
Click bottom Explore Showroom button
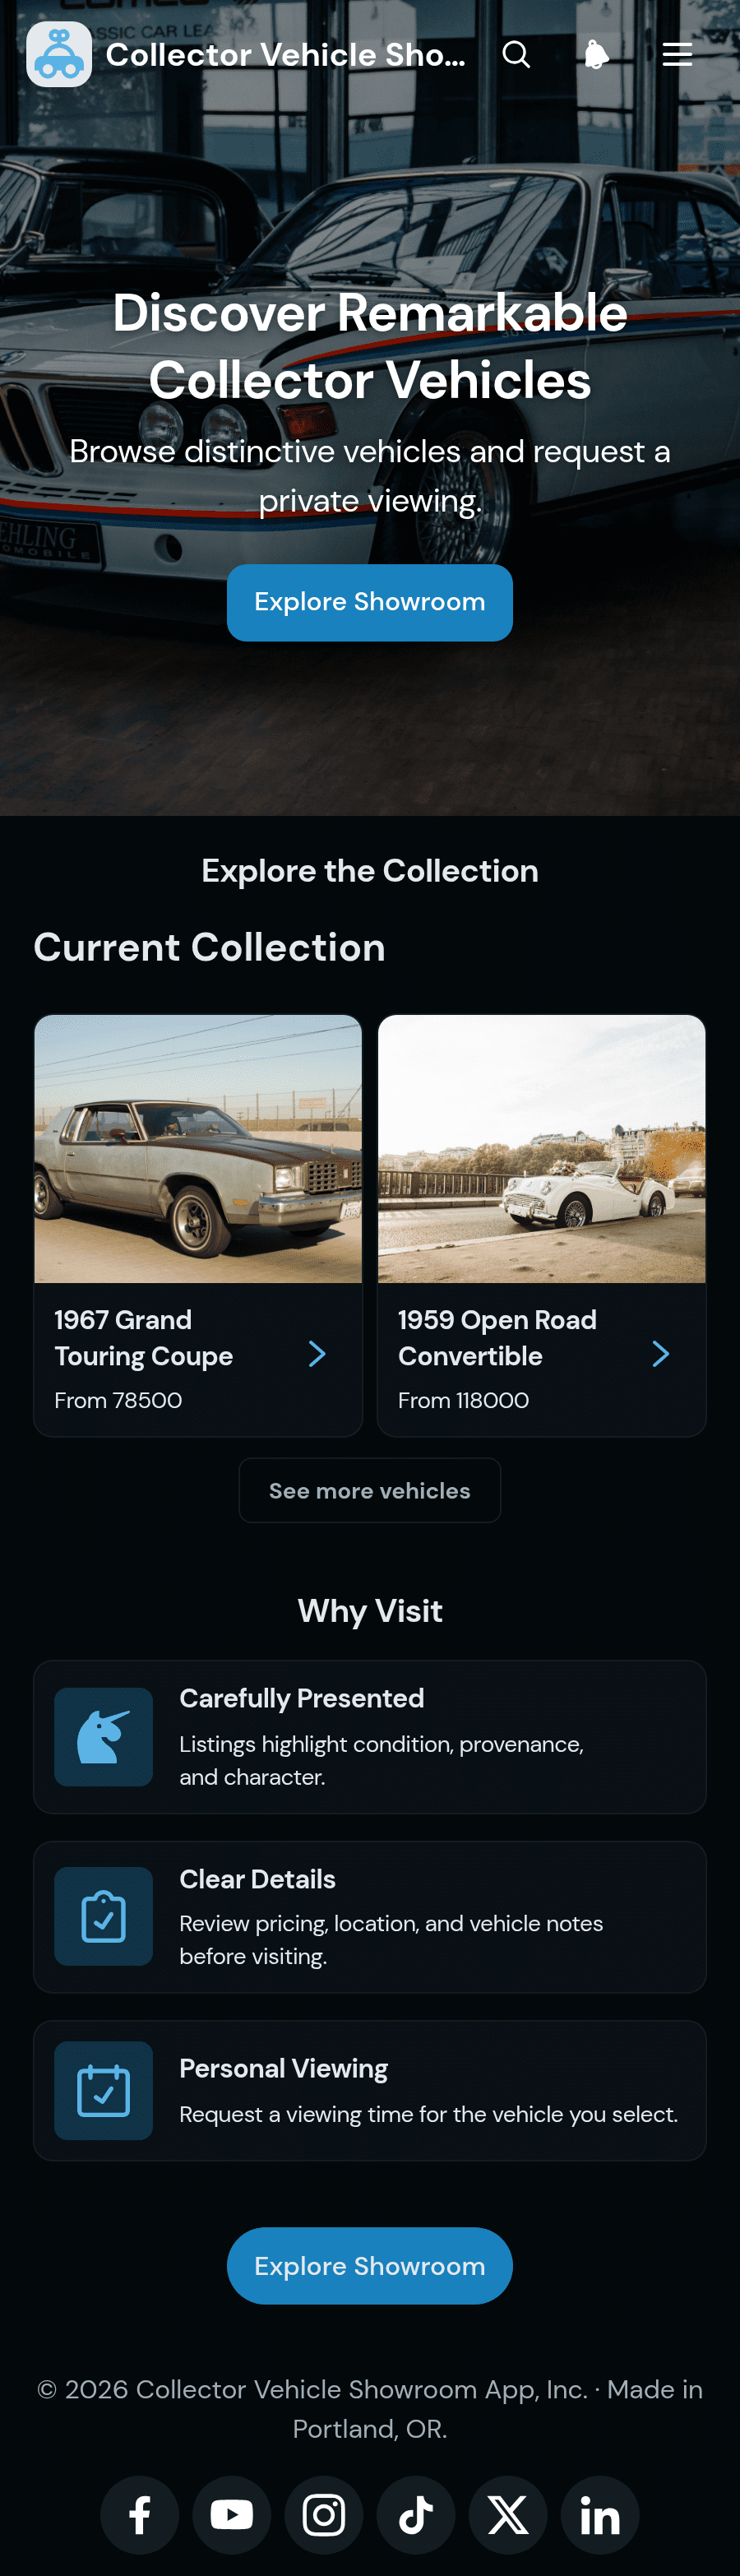pos(370,2265)
